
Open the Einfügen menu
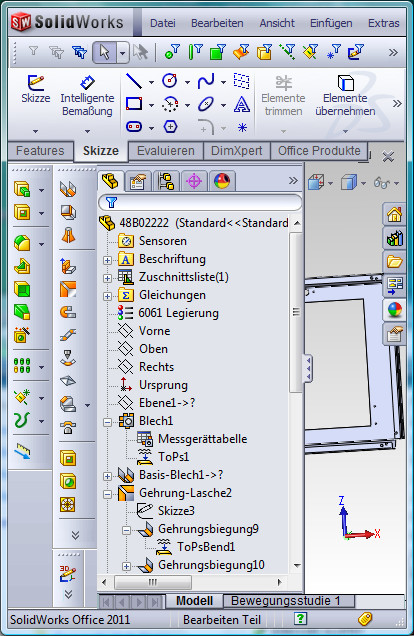point(331,23)
